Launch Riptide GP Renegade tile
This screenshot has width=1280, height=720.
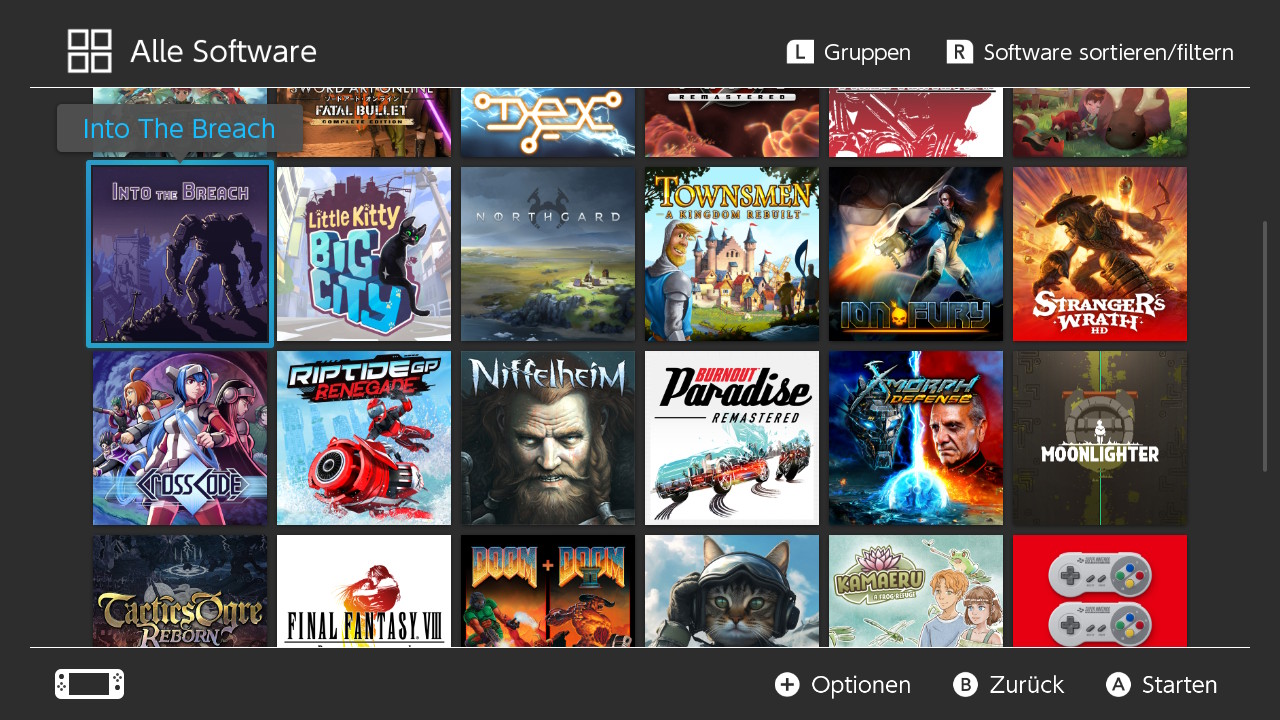point(364,438)
